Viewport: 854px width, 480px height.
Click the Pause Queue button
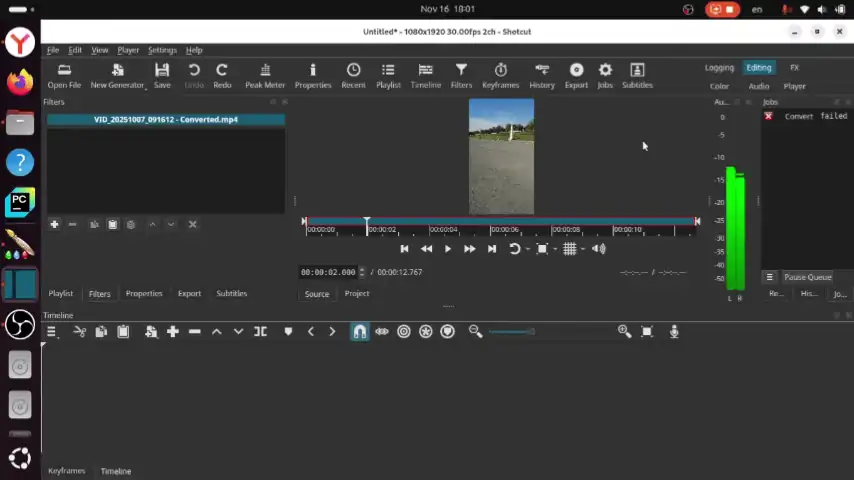(x=806, y=277)
